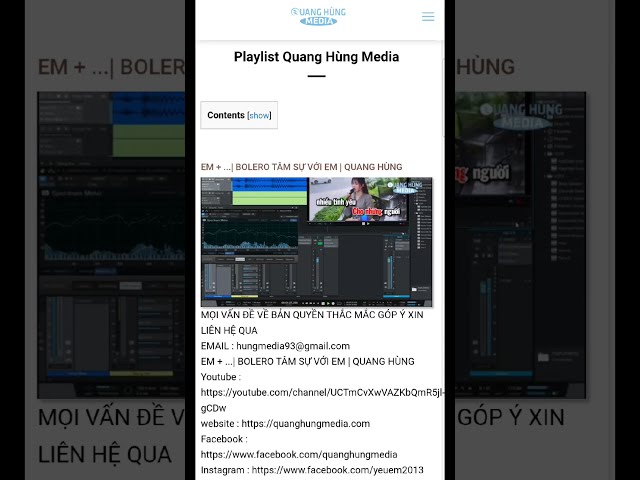Click the 'LIÊN HỆ QUA' line in the page
This screenshot has width=640, height=480.
point(229,331)
